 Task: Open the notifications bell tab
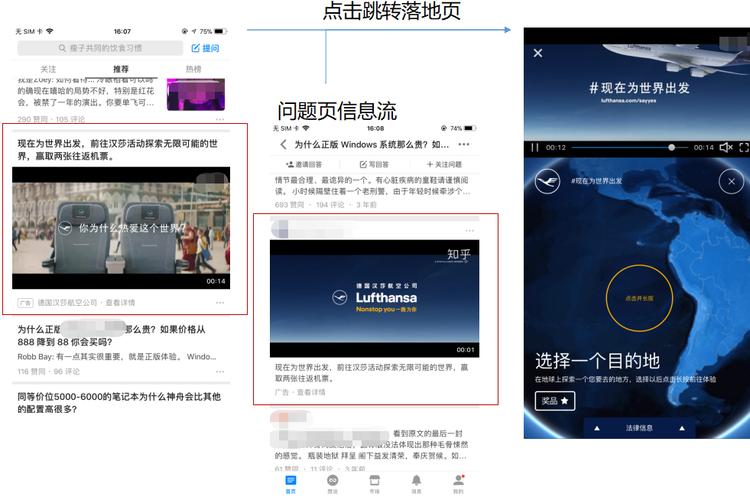coord(417,484)
